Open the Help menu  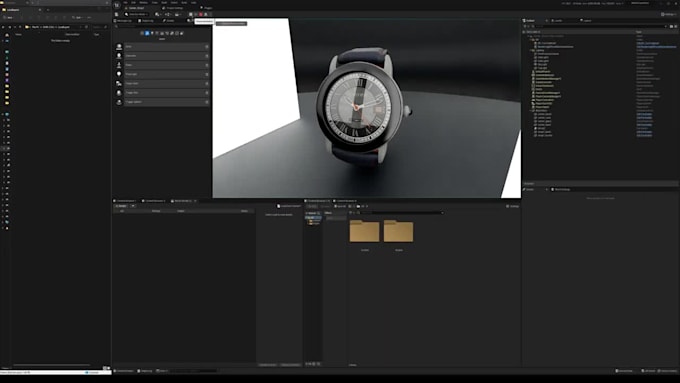(193, 3)
